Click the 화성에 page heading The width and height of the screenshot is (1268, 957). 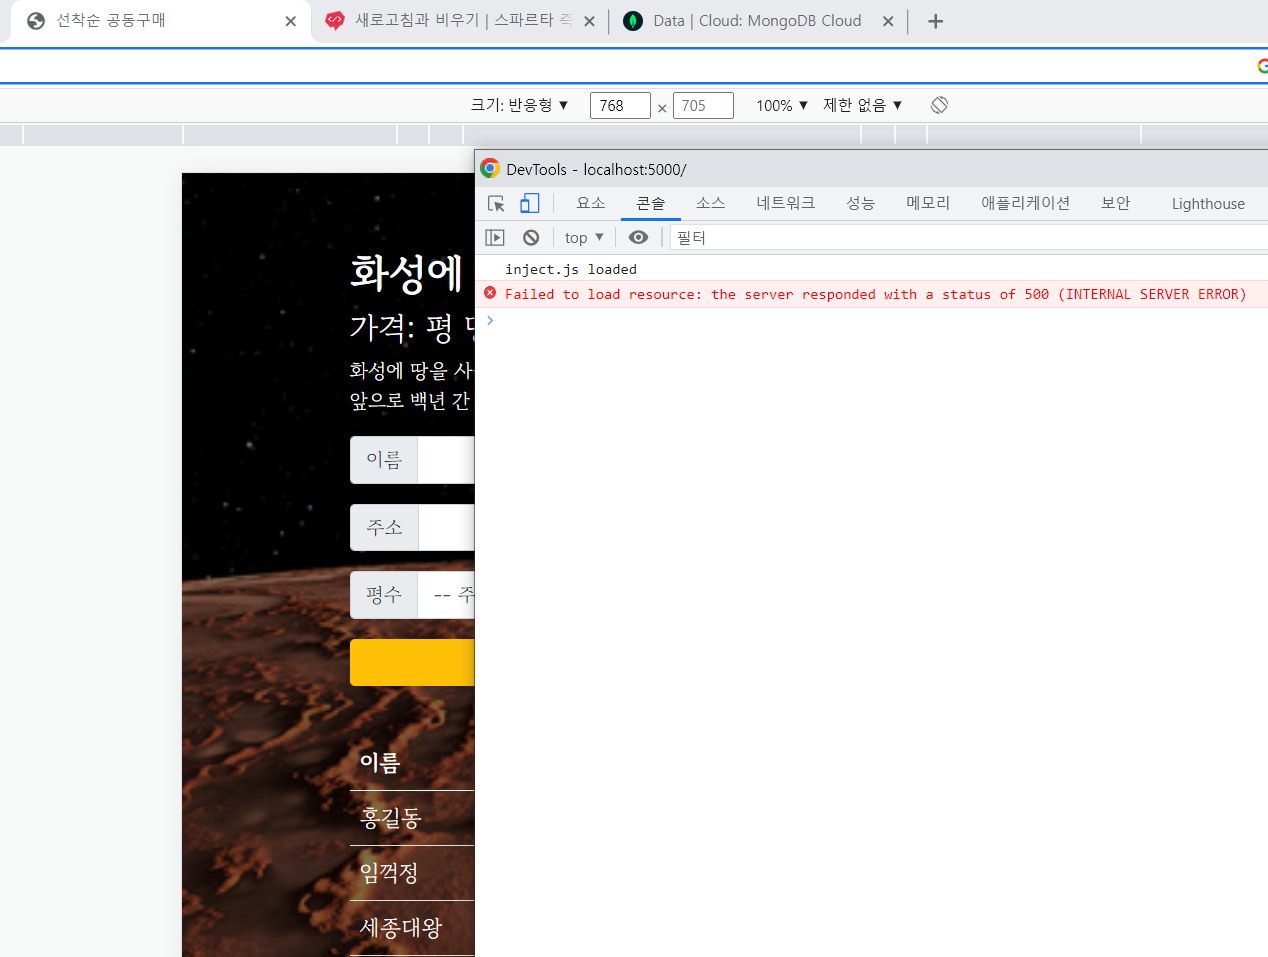407,273
